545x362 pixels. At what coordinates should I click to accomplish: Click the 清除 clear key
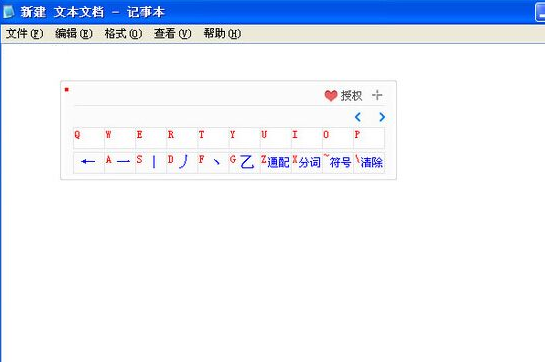click(x=369, y=162)
